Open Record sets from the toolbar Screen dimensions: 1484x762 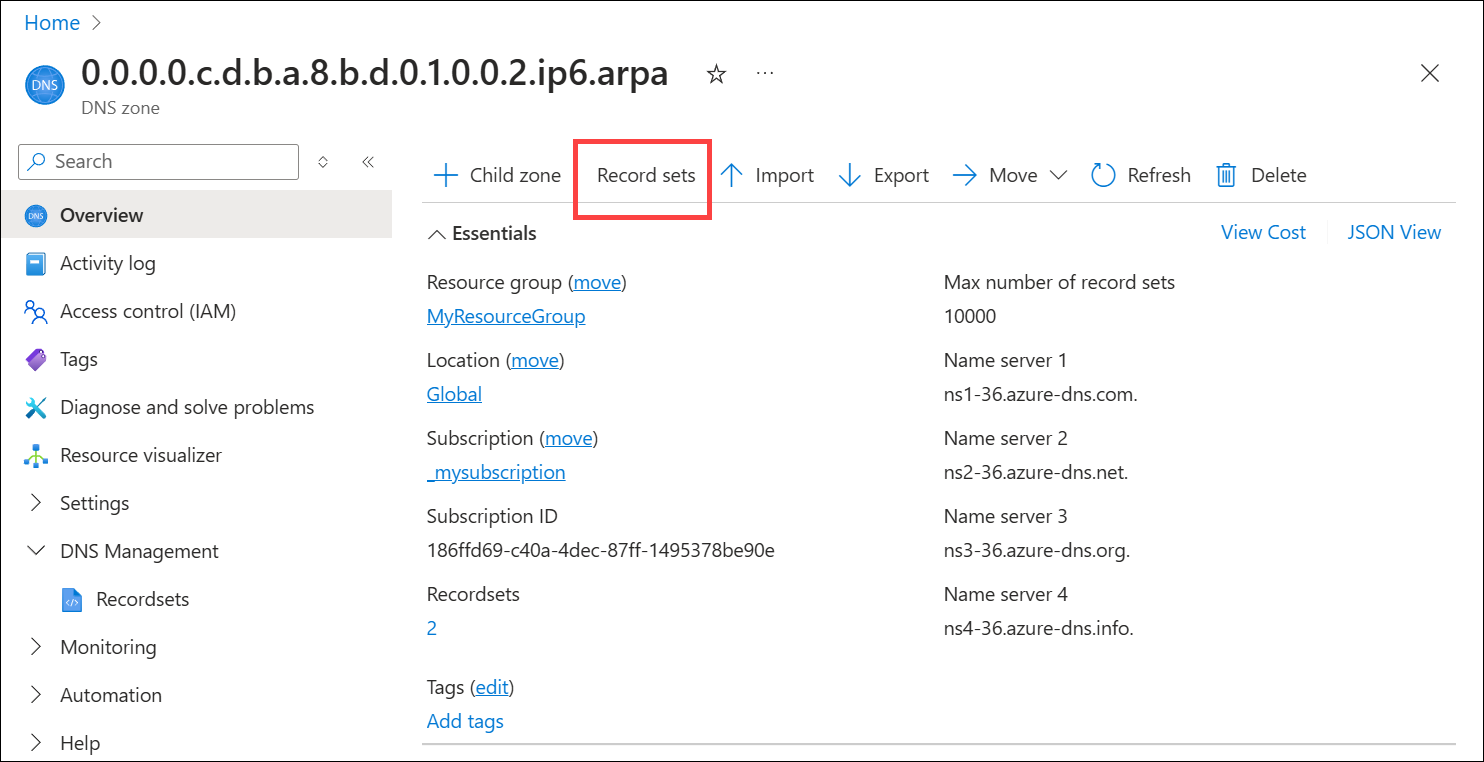[x=646, y=175]
